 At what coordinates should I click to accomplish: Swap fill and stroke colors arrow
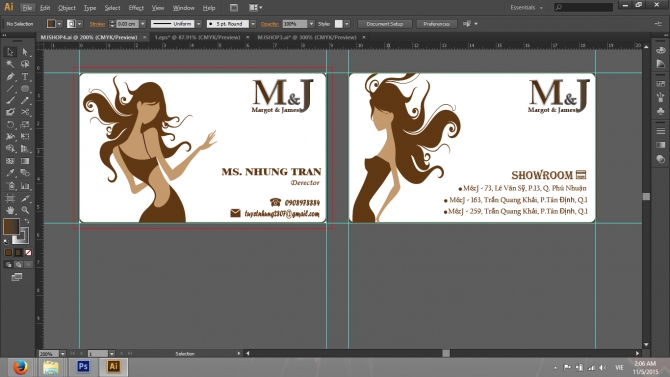(27, 221)
